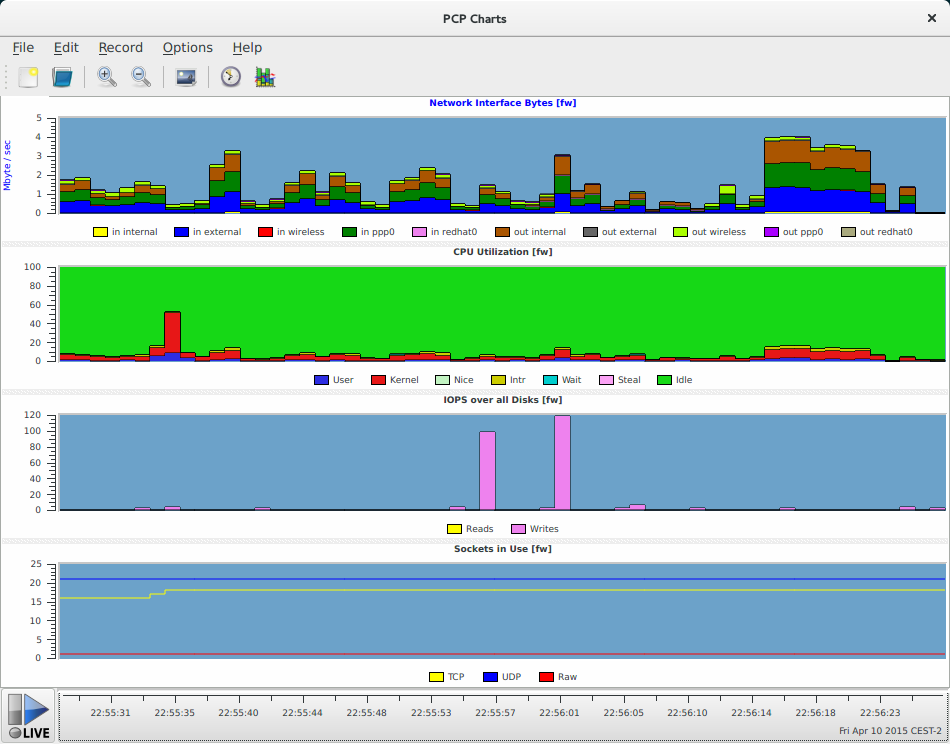This screenshot has height=744, width=950.
Task: Open the Record menu
Action: click(120, 47)
